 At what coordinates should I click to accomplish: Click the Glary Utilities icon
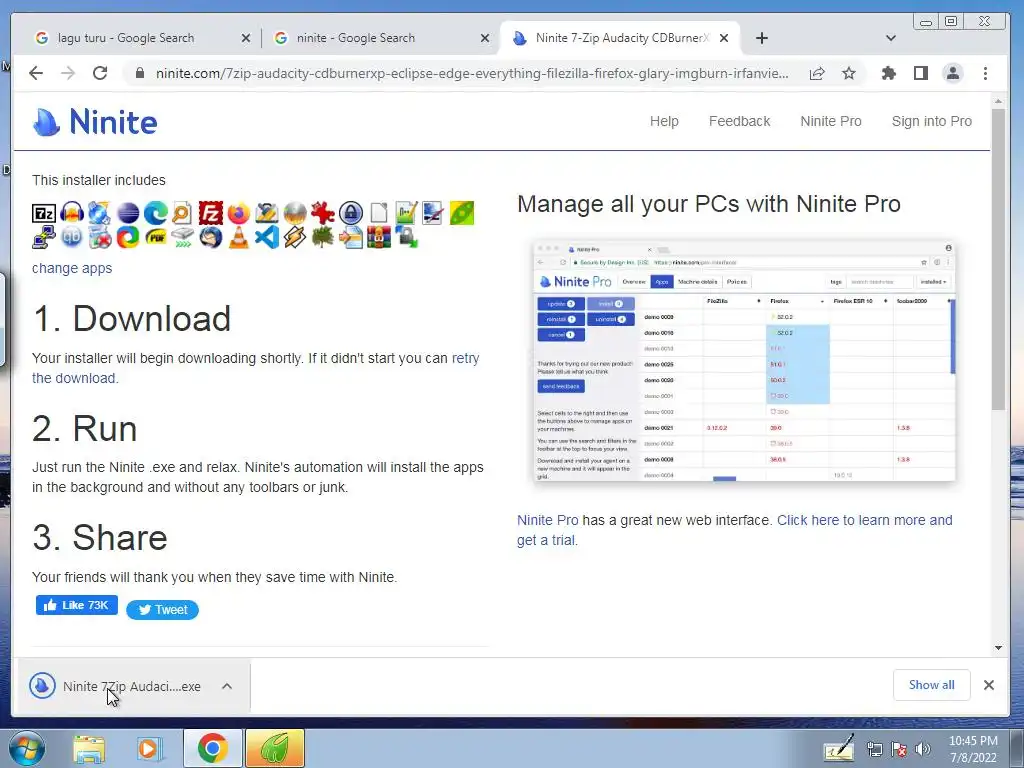pyautogui.click(x=266, y=213)
